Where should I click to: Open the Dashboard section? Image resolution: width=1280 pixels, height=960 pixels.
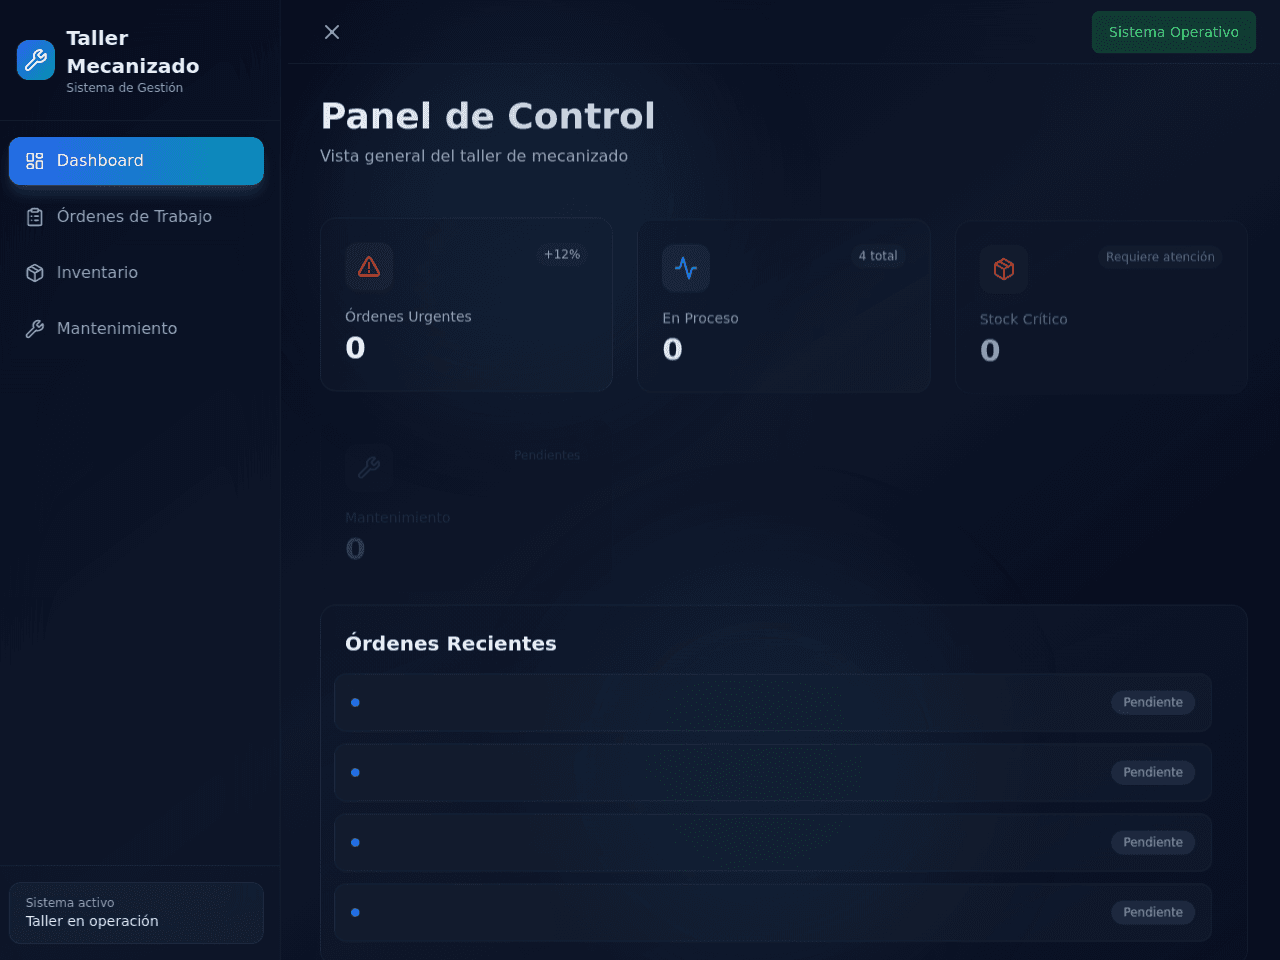tap(136, 161)
